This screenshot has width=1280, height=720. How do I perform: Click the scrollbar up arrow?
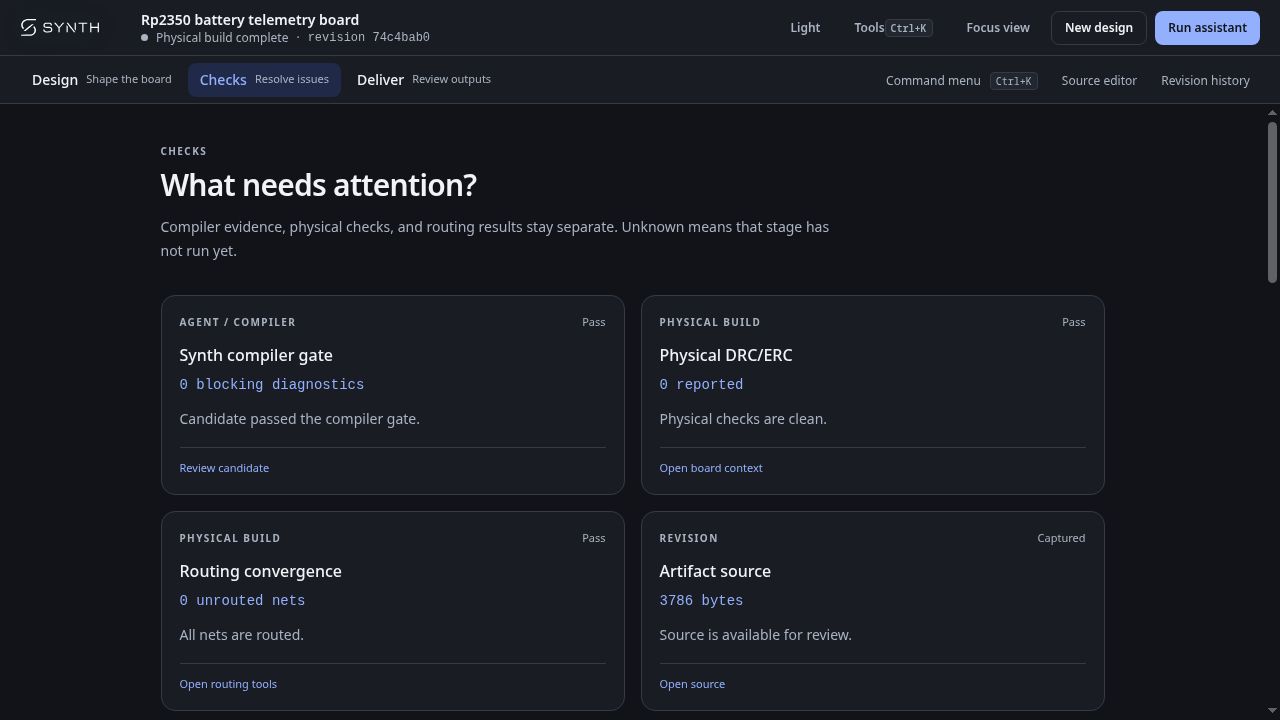click(1272, 112)
